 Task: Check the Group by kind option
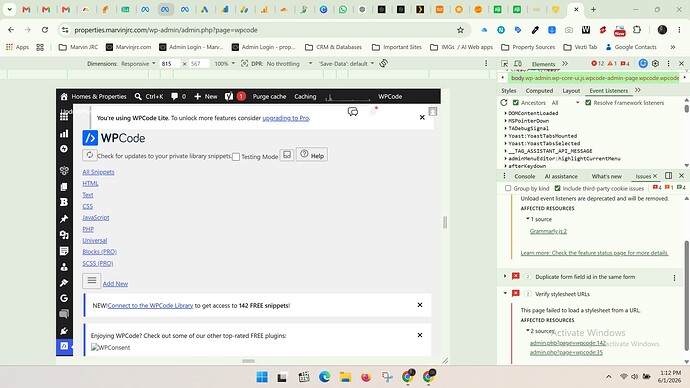[x=508, y=188]
